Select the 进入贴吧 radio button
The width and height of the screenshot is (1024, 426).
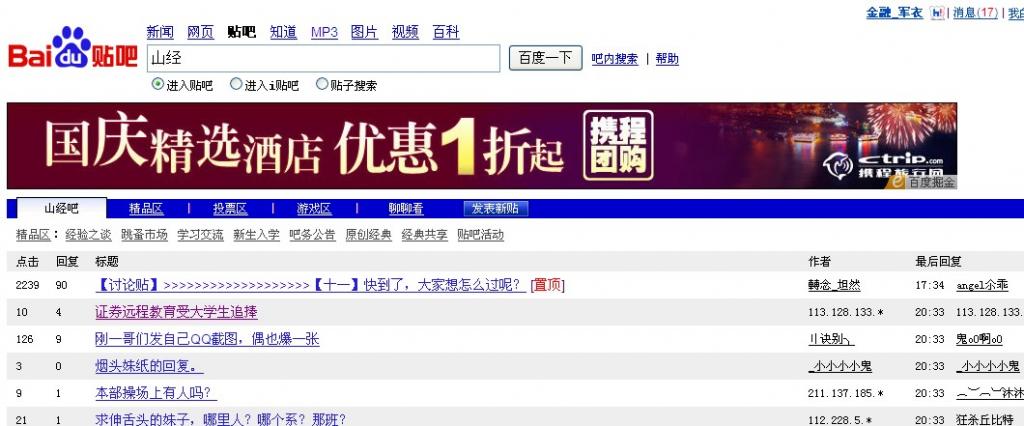pyautogui.click(x=158, y=85)
